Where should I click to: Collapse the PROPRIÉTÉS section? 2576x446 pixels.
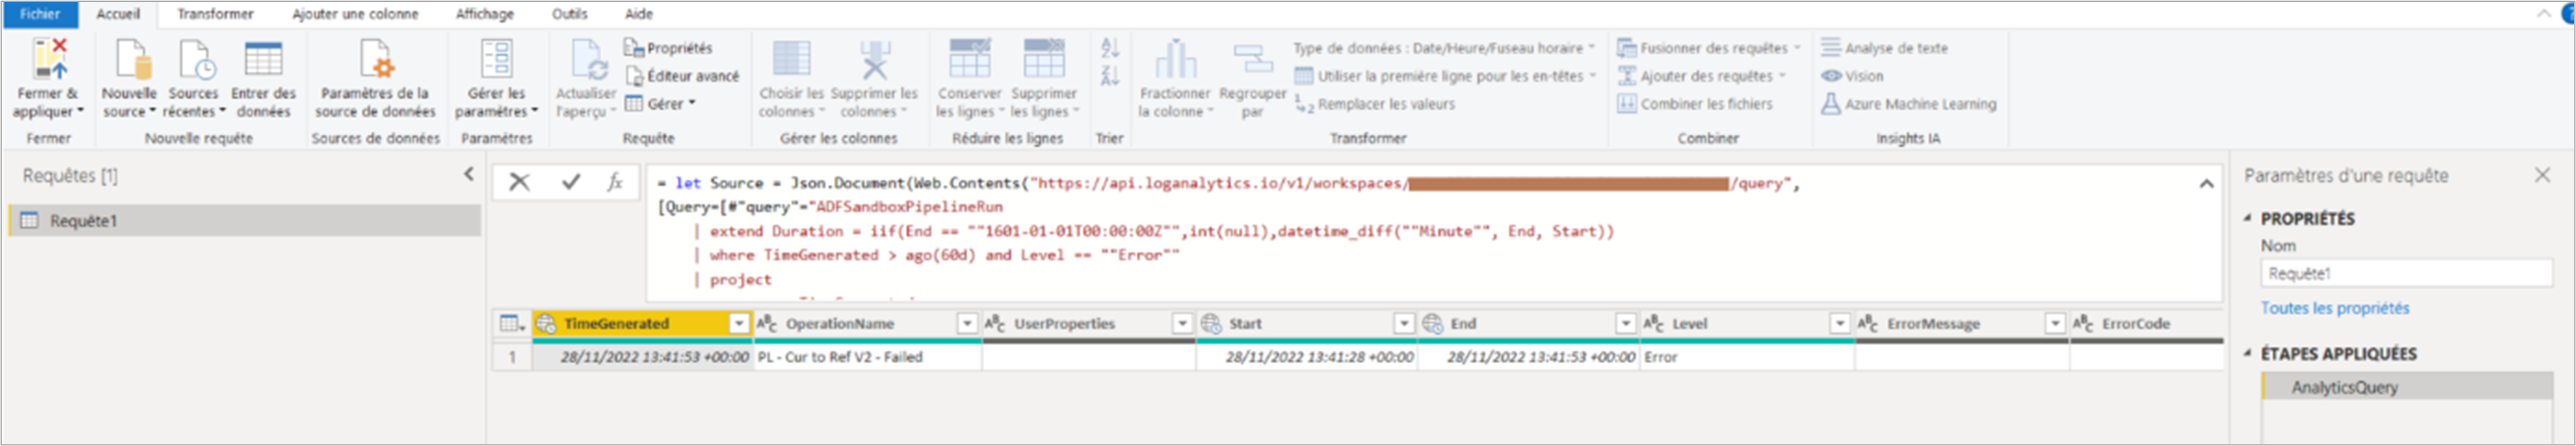2247,218
